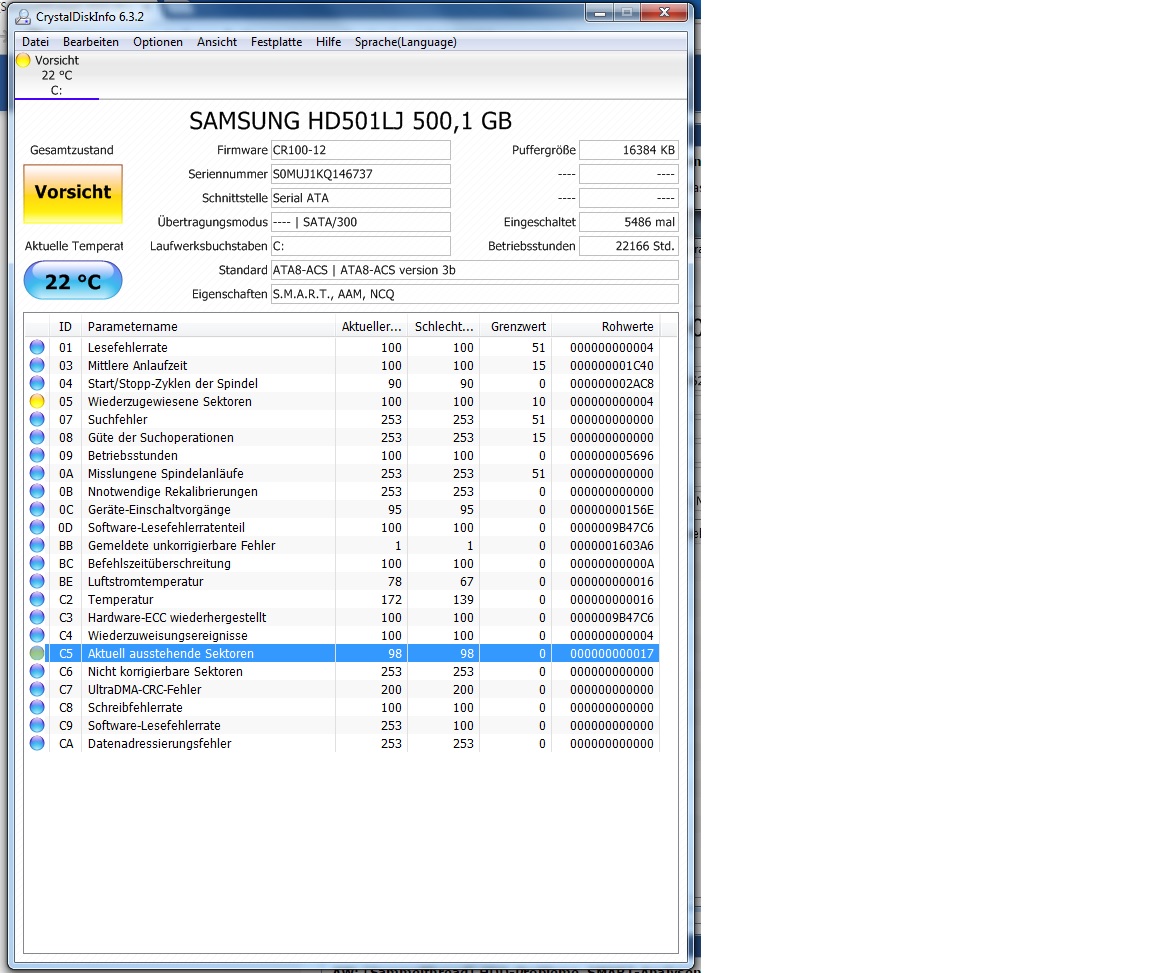The width and height of the screenshot is (1152, 973).
Task: Open the Ansicht menu
Action: [217, 42]
